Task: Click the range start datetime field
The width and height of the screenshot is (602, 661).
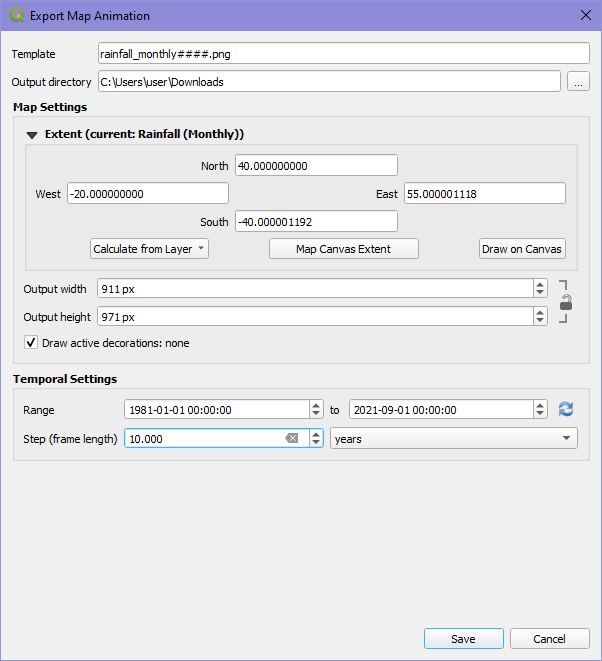Action: click(x=217, y=409)
